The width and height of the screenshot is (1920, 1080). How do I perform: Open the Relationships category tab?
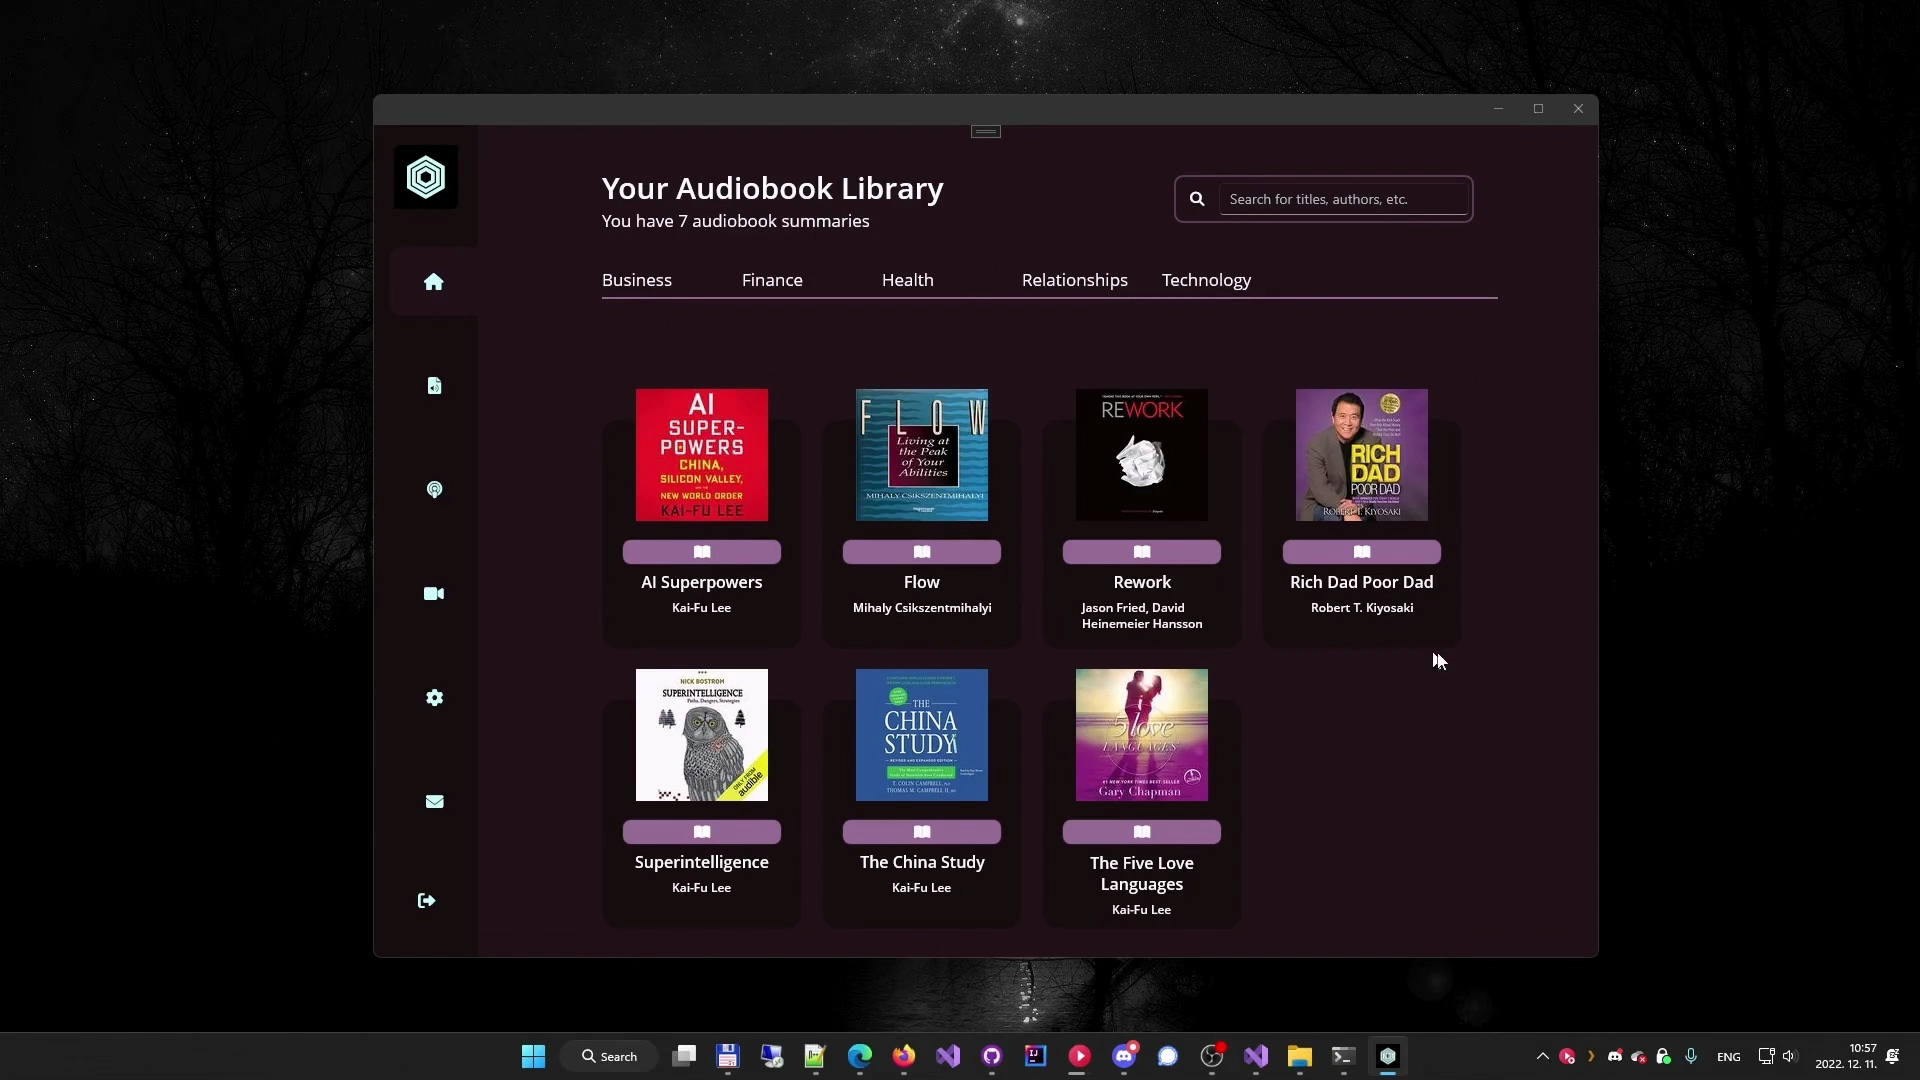pyautogui.click(x=1074, y=280)
